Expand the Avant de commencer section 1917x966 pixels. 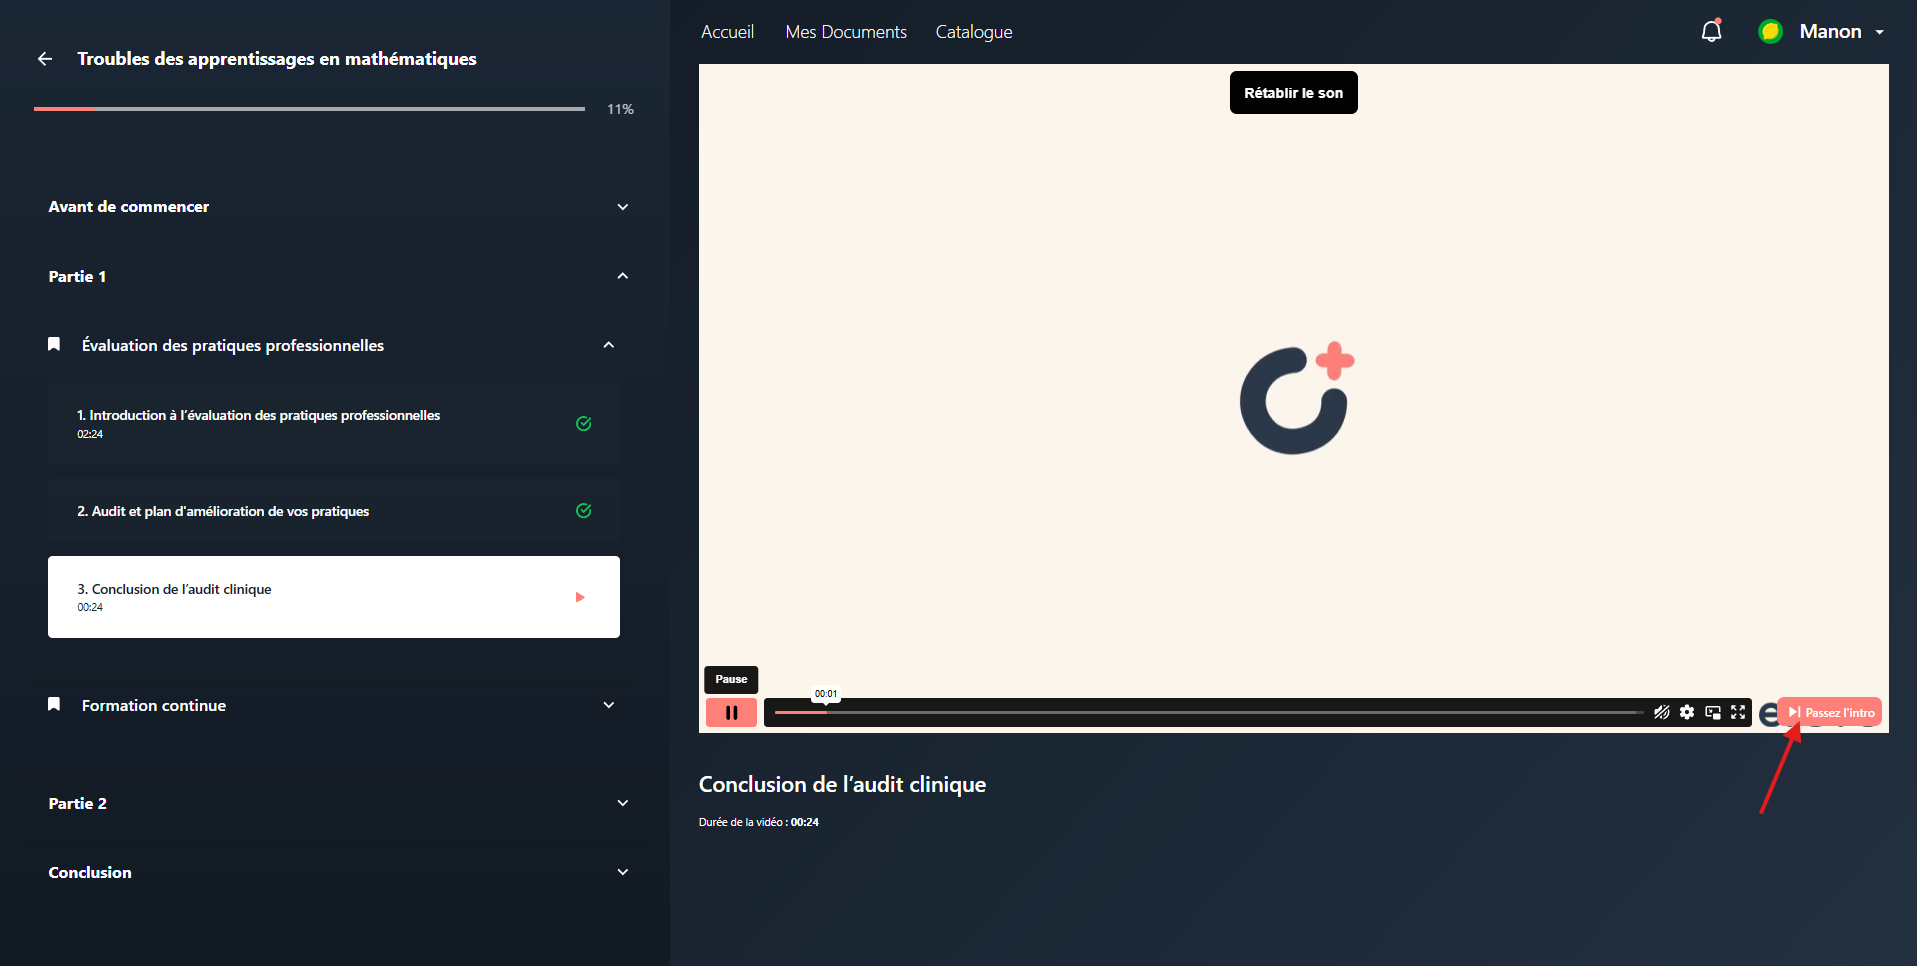(x=623, y=207)
